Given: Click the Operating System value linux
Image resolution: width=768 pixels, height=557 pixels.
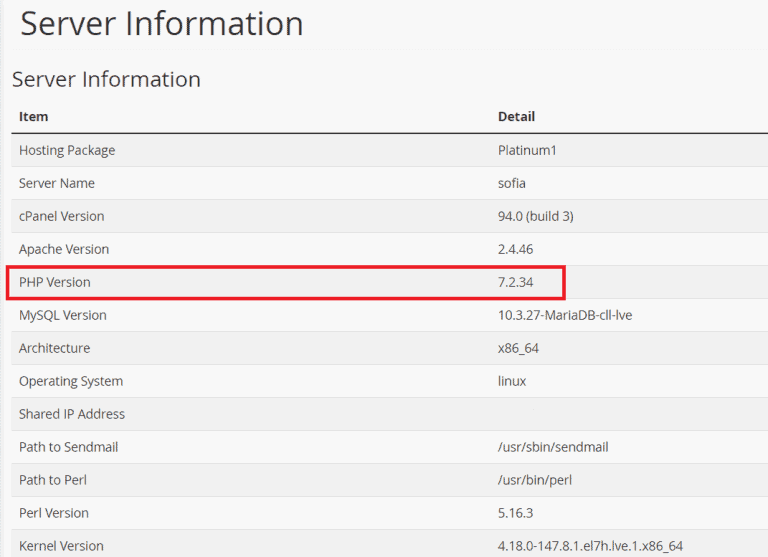Looking at the screenshot, I should [x=512, y=381].
